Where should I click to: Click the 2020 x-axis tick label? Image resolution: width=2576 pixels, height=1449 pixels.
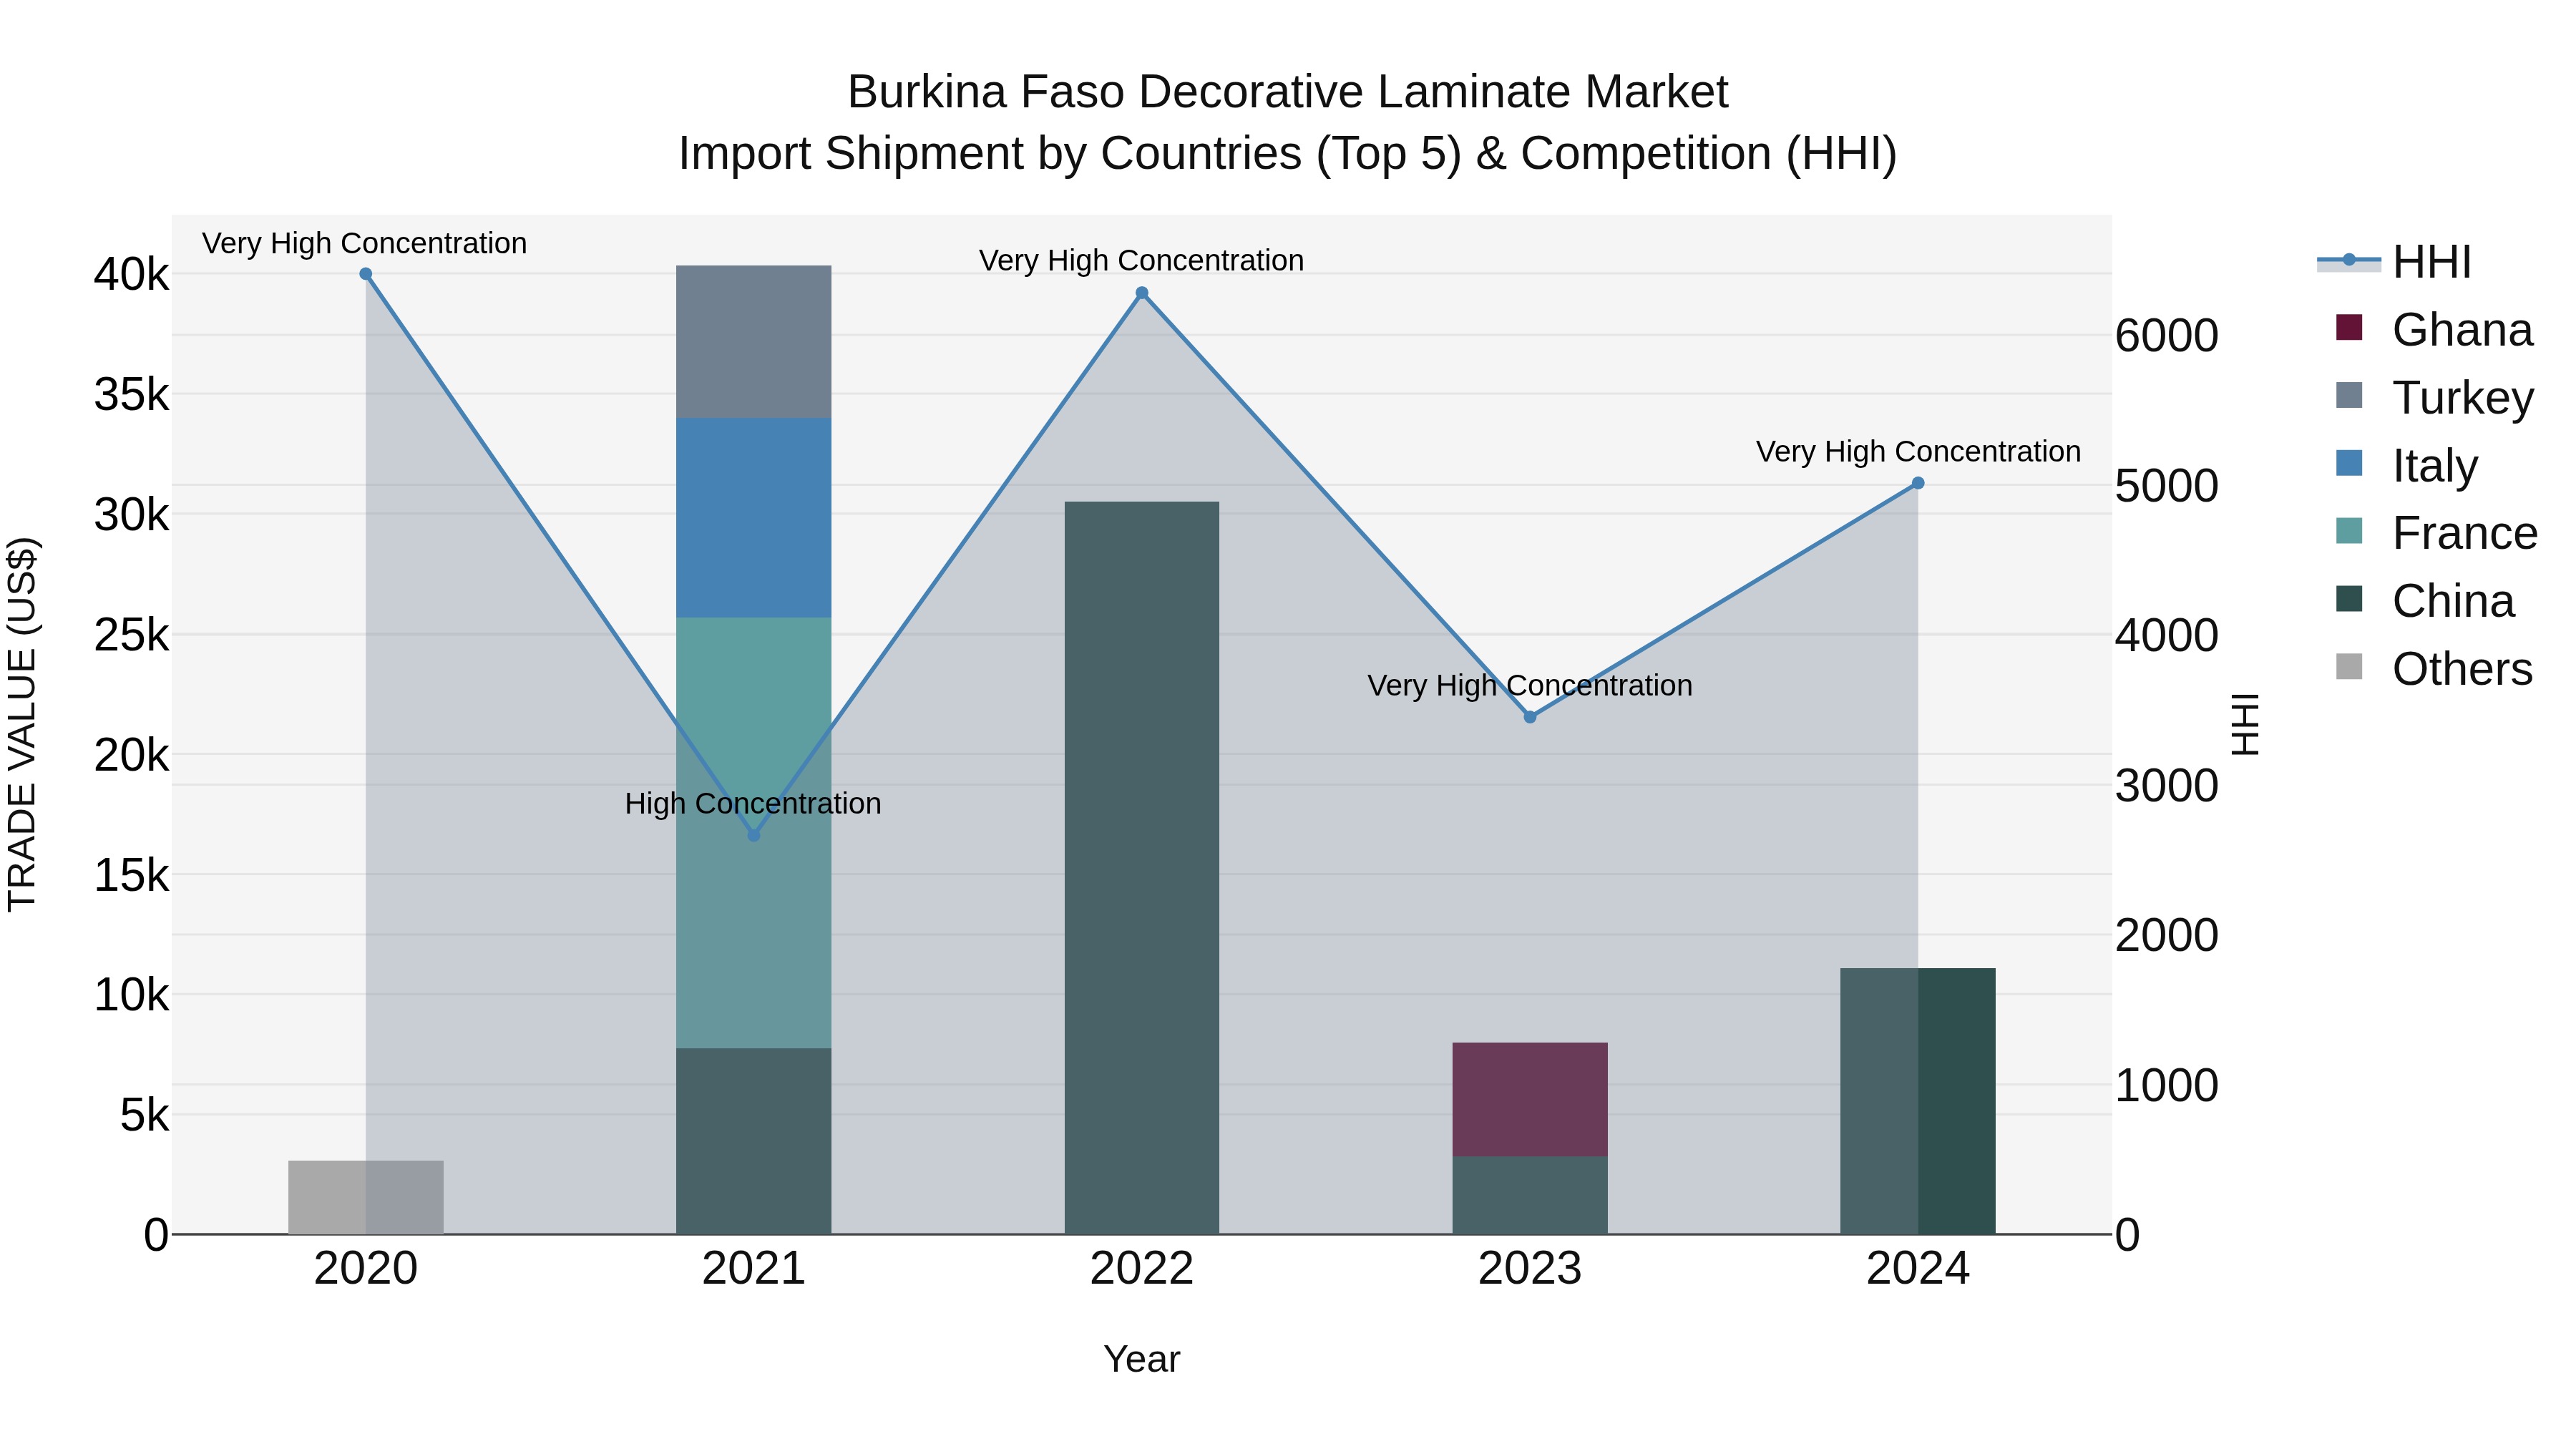click(x=366, y=1269)
